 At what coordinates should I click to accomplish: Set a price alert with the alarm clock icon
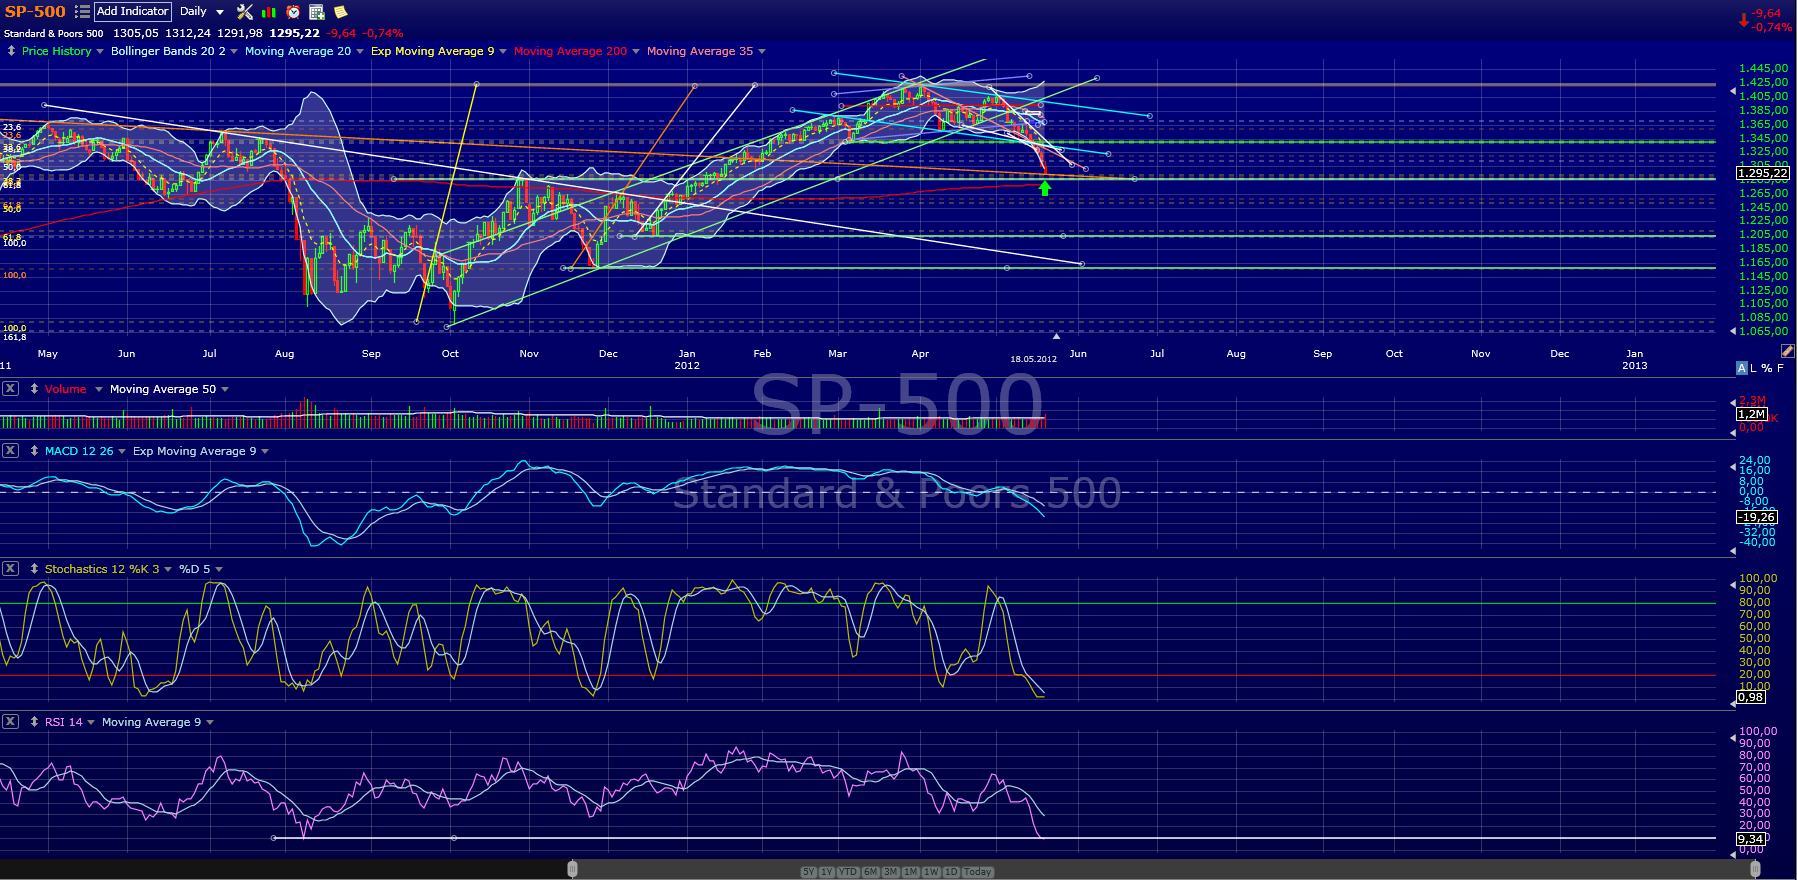click(x=293, y=12)
